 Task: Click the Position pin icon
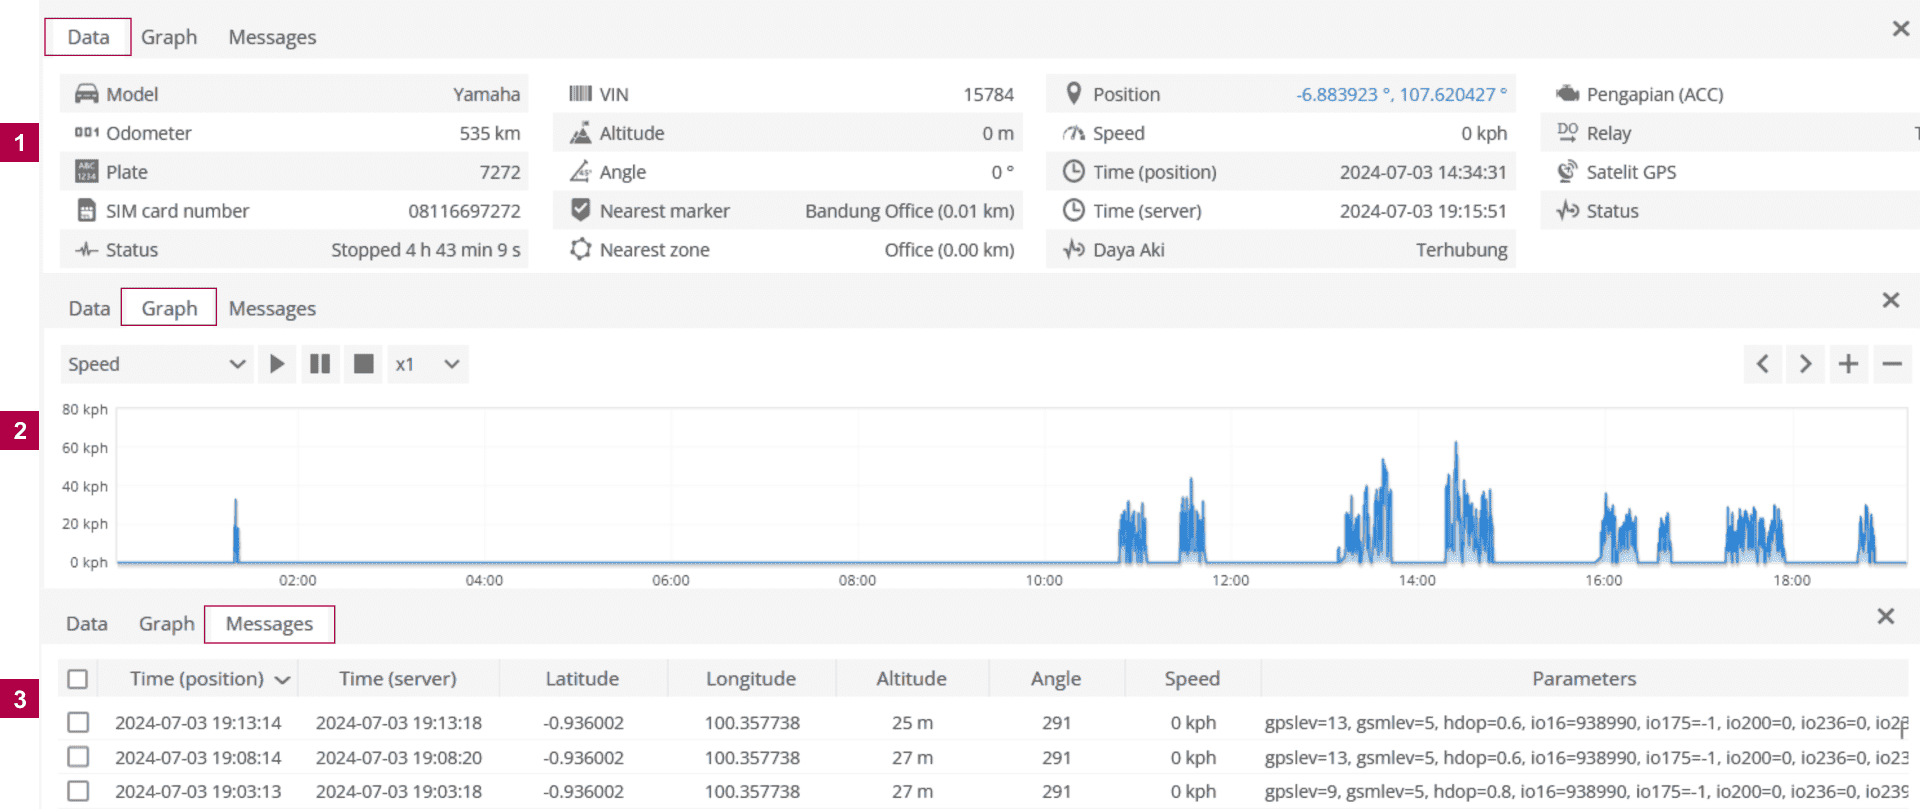pyautogui.click(x=1073, y=94)
